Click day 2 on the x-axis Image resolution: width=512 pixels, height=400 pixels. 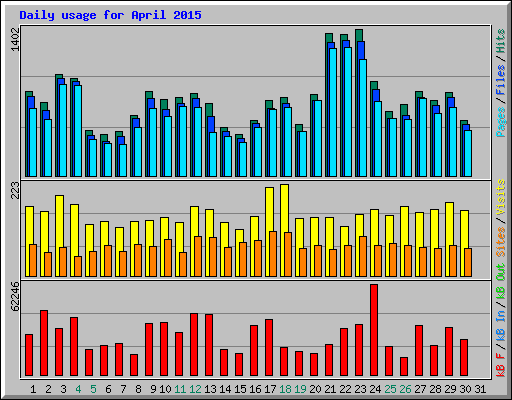coord(48,389)
